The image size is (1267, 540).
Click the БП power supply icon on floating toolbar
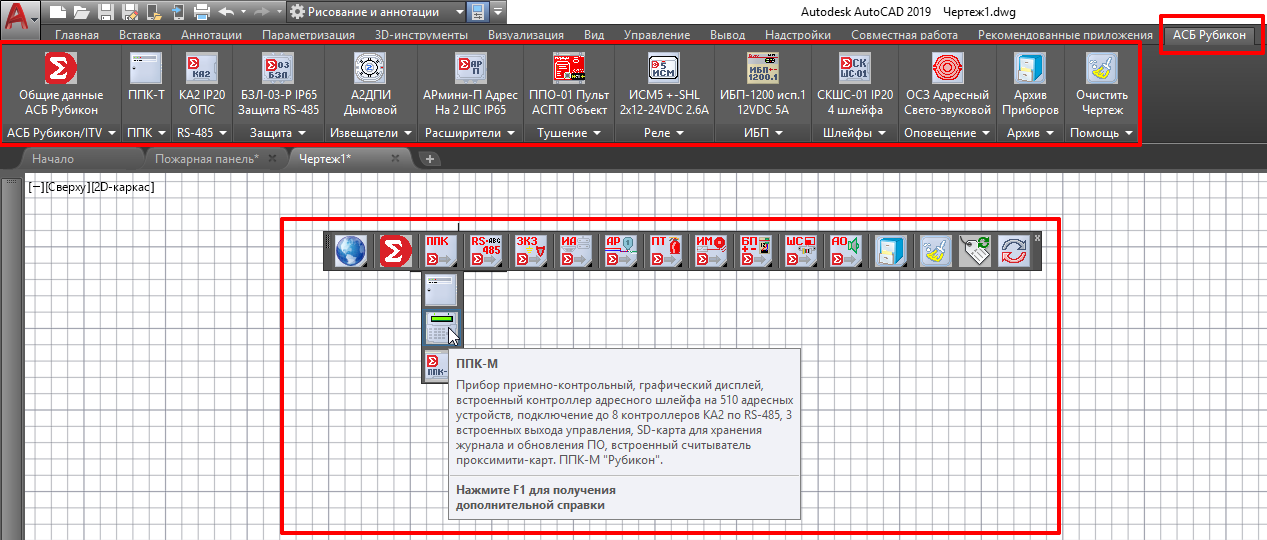tap(755, 251)
